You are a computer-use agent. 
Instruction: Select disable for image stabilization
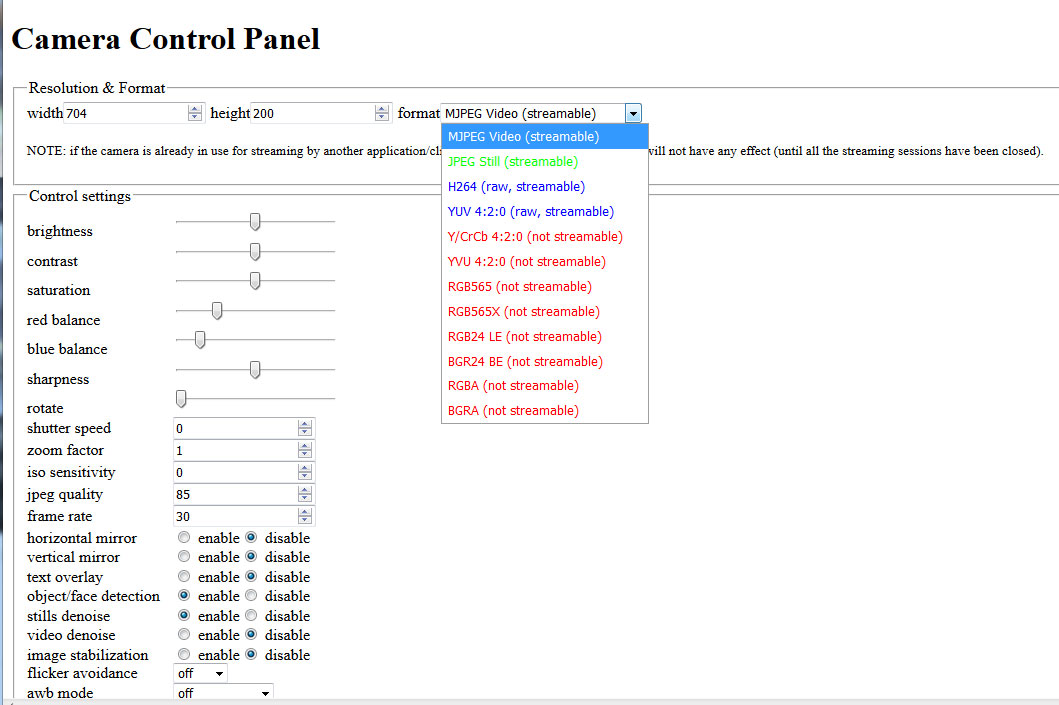251,654
